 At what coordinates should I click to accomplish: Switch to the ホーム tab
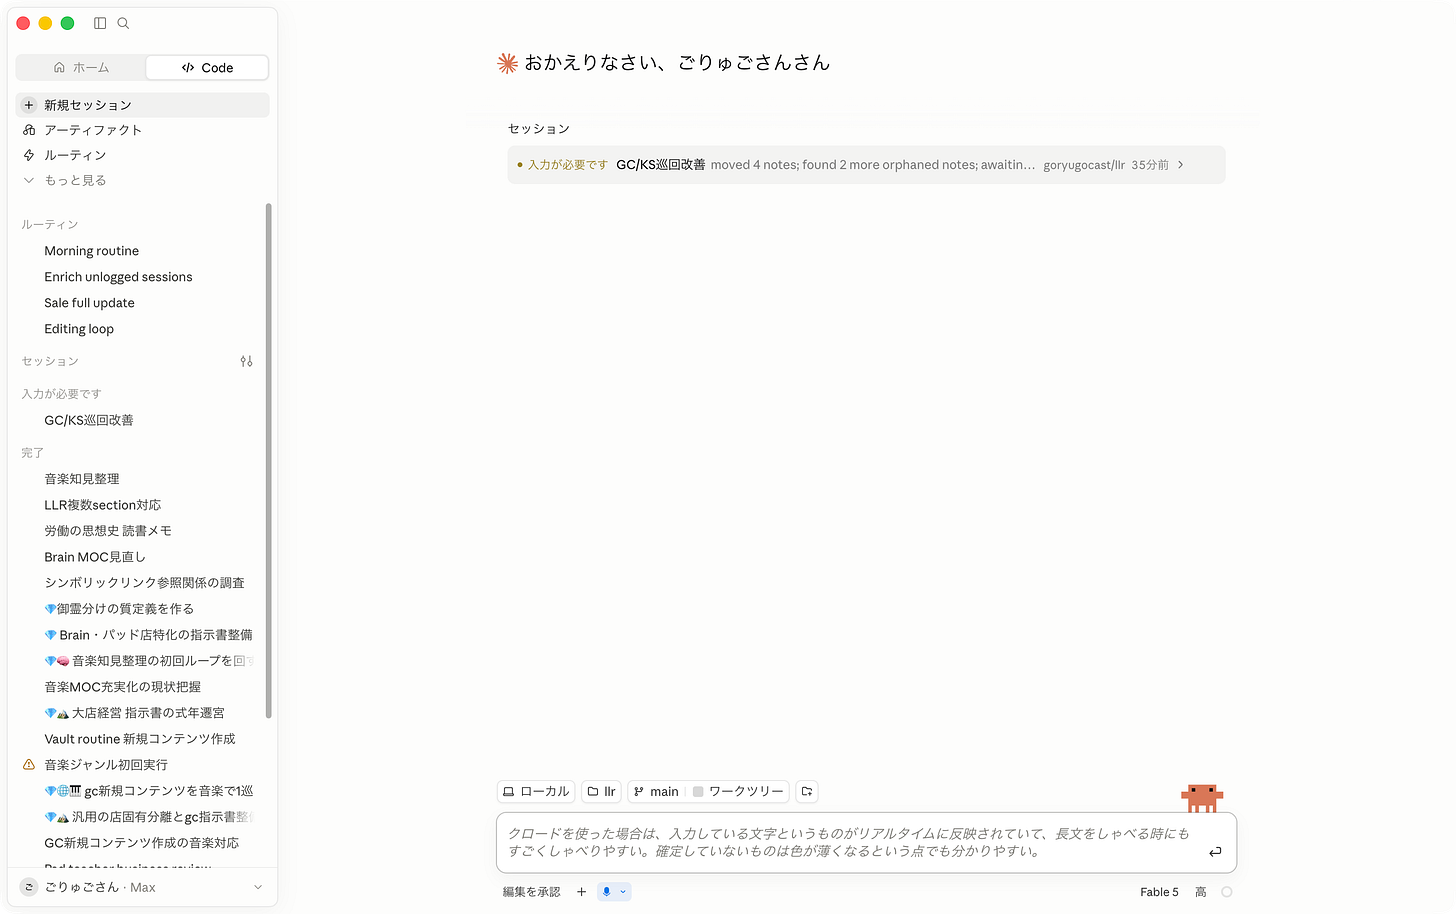click(x=81, y=67)
